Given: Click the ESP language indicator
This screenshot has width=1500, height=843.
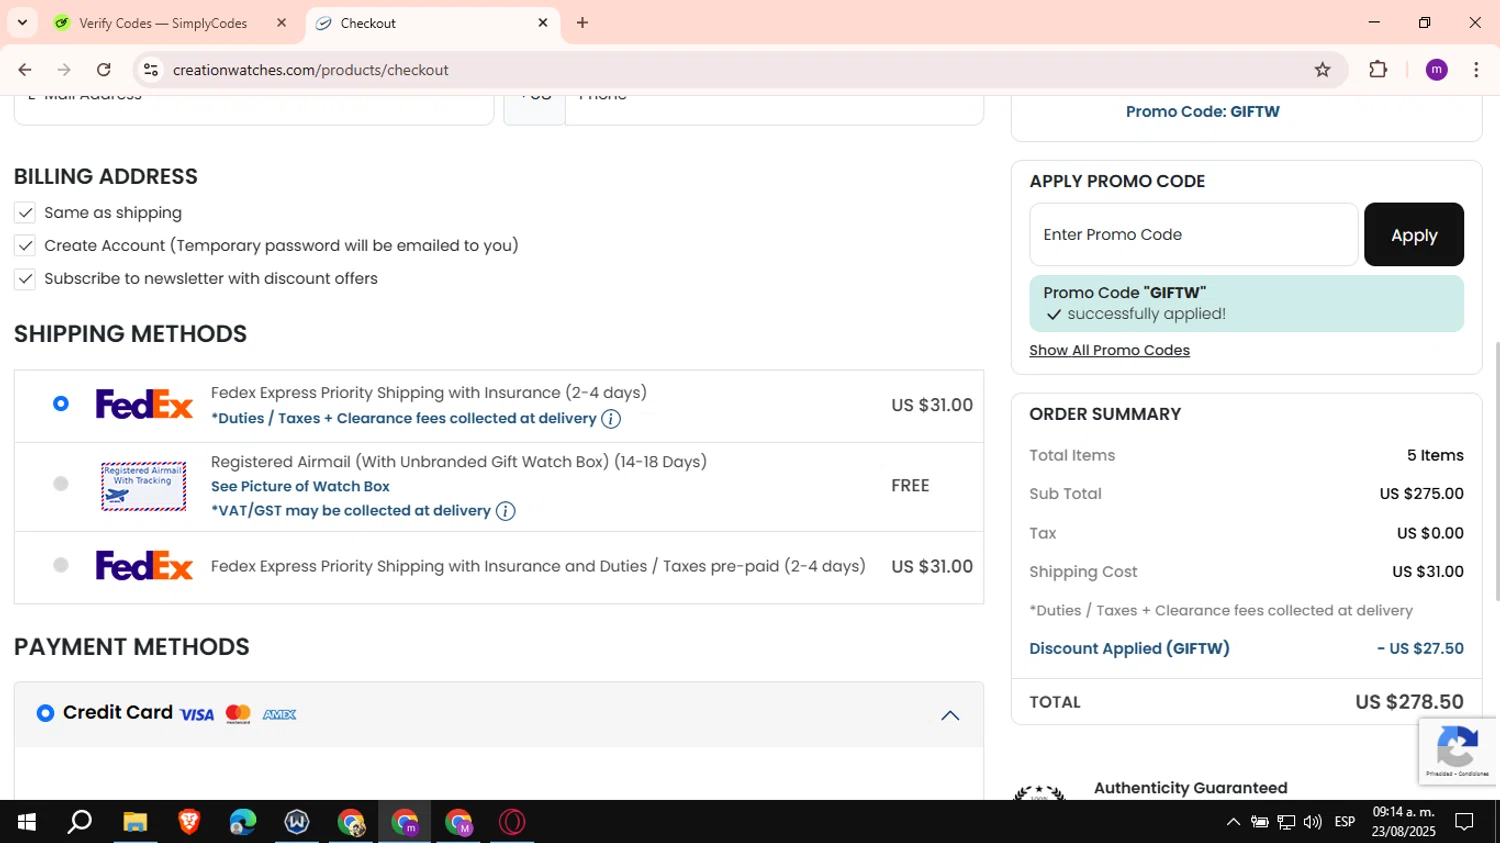Looking at the screenshot, I should [1345, 822].
